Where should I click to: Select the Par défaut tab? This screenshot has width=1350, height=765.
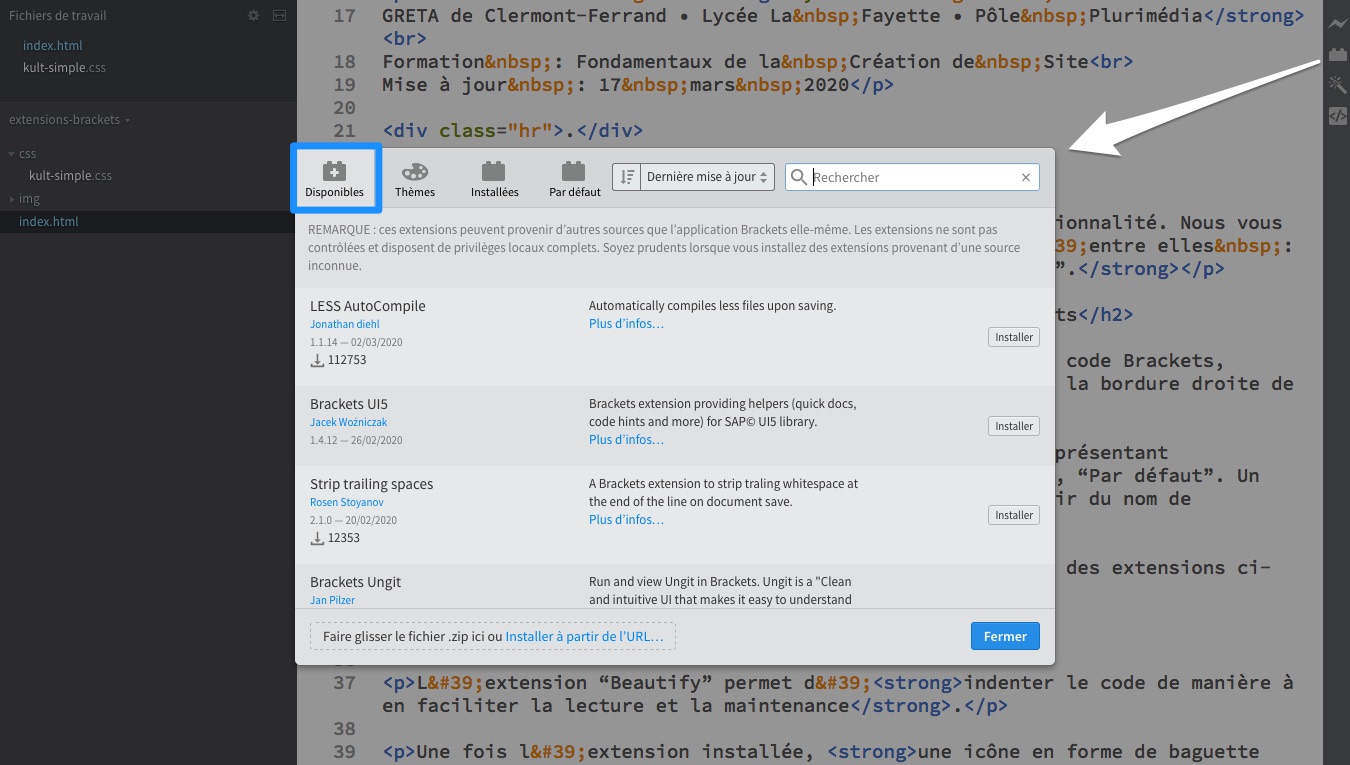pyautogui.click(x=575, y=179)
